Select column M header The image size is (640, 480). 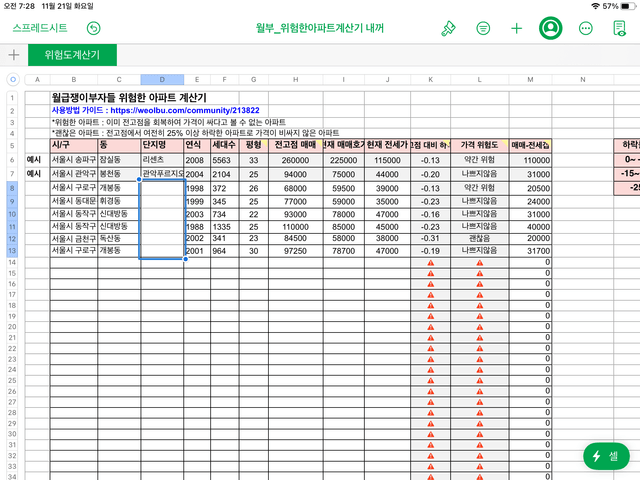[x=530, y=80]
